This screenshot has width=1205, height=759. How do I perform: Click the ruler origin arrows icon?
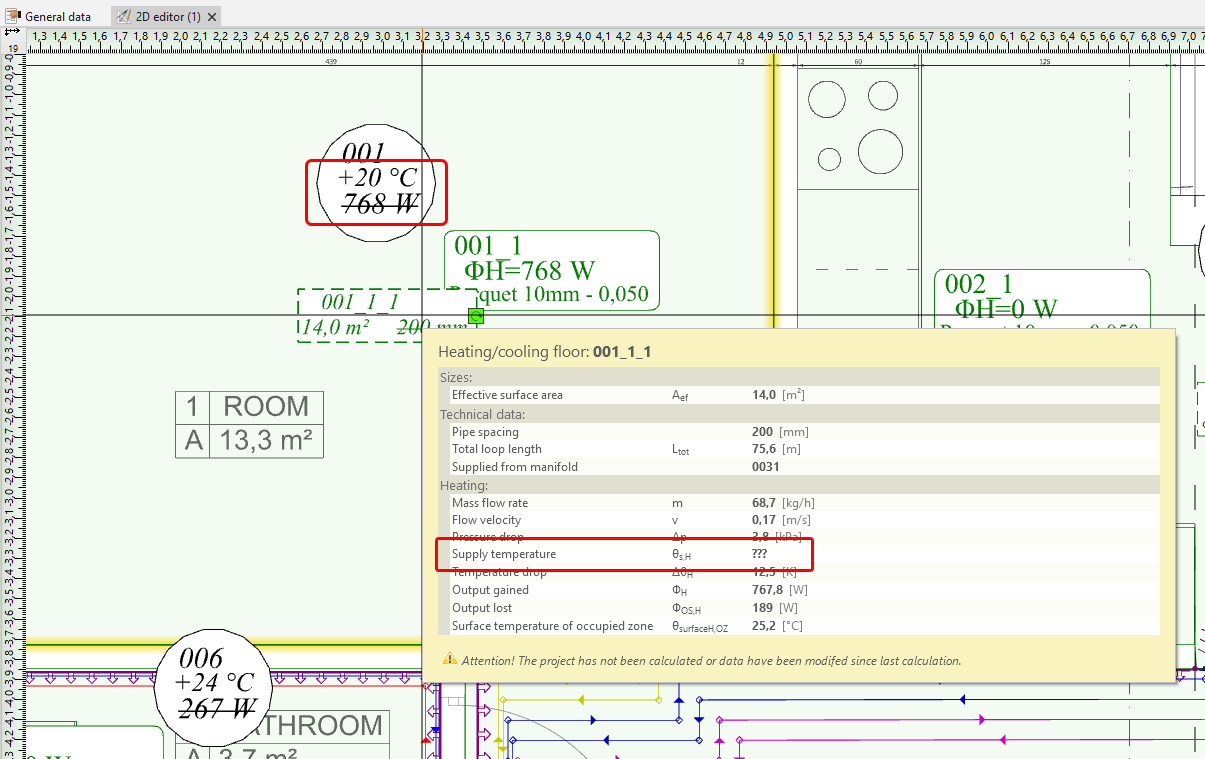tap(13, 34)
